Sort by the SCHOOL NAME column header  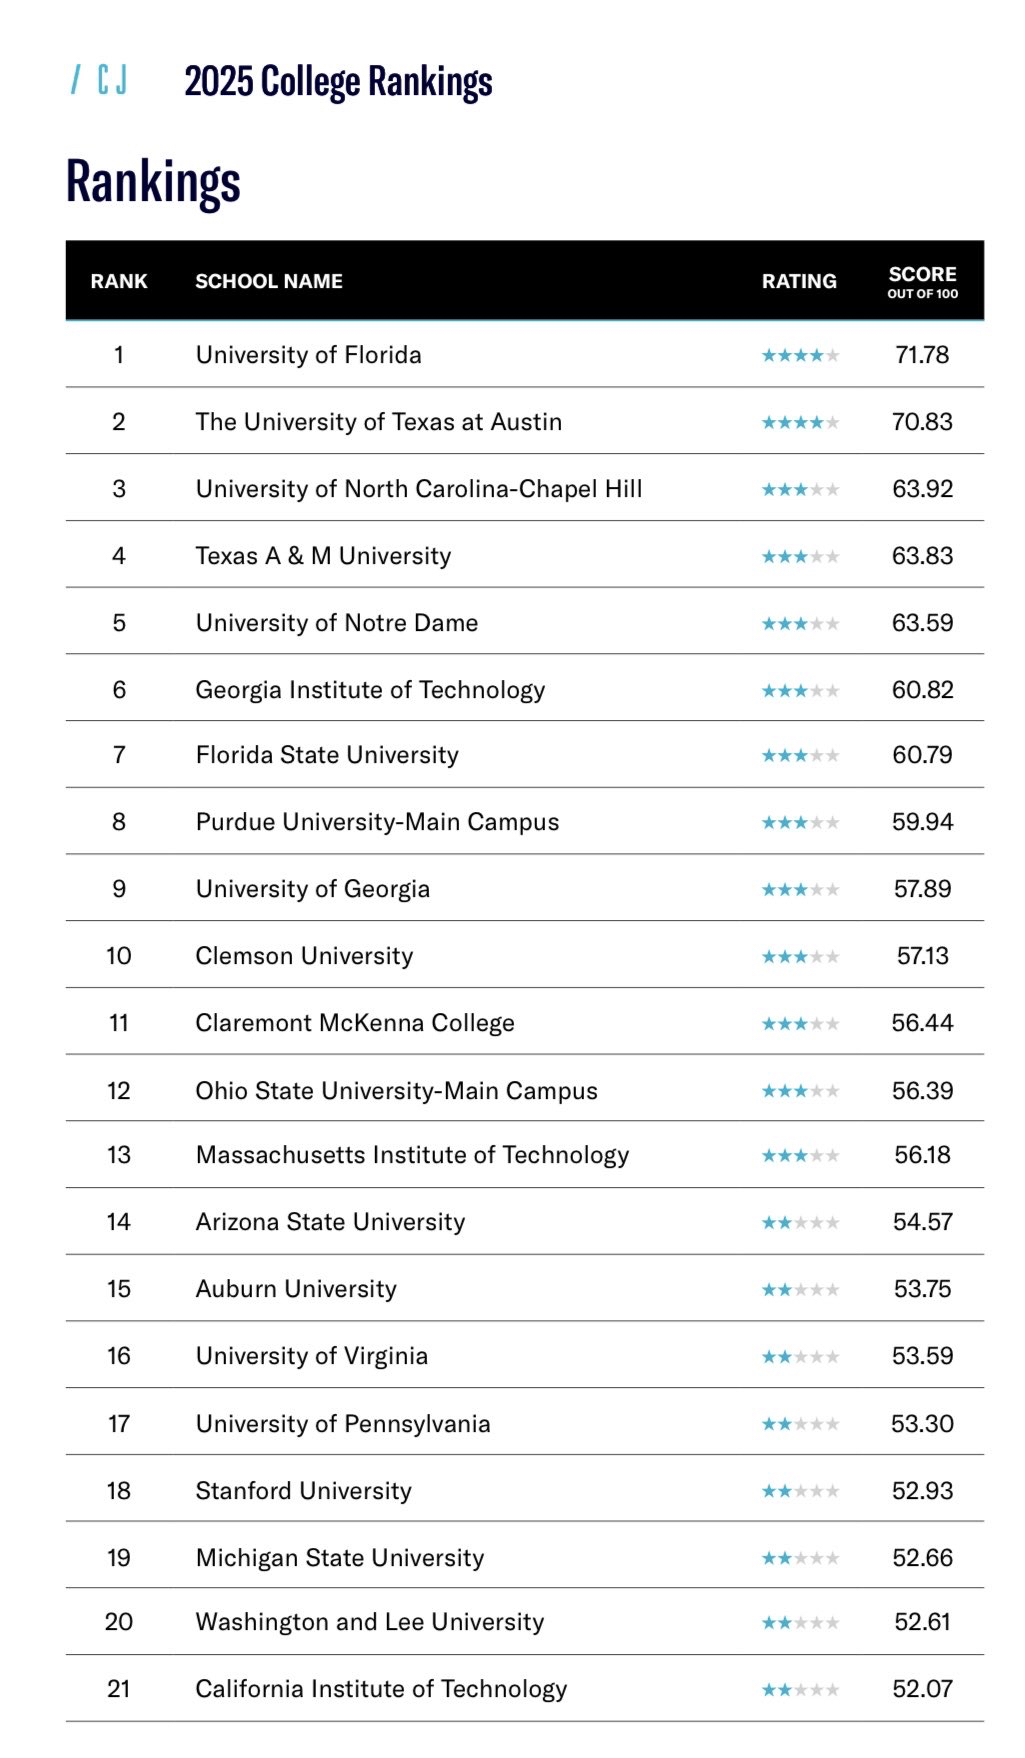coord(269,281)
